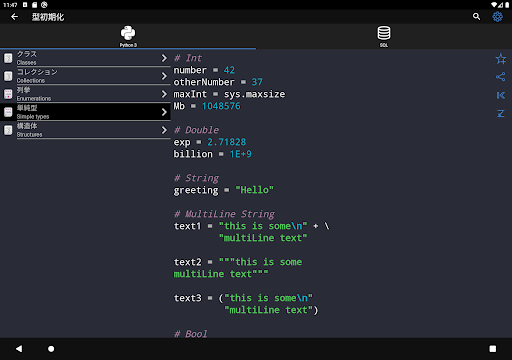
Task: Click the '# String' comment
Action: [196, 178]
